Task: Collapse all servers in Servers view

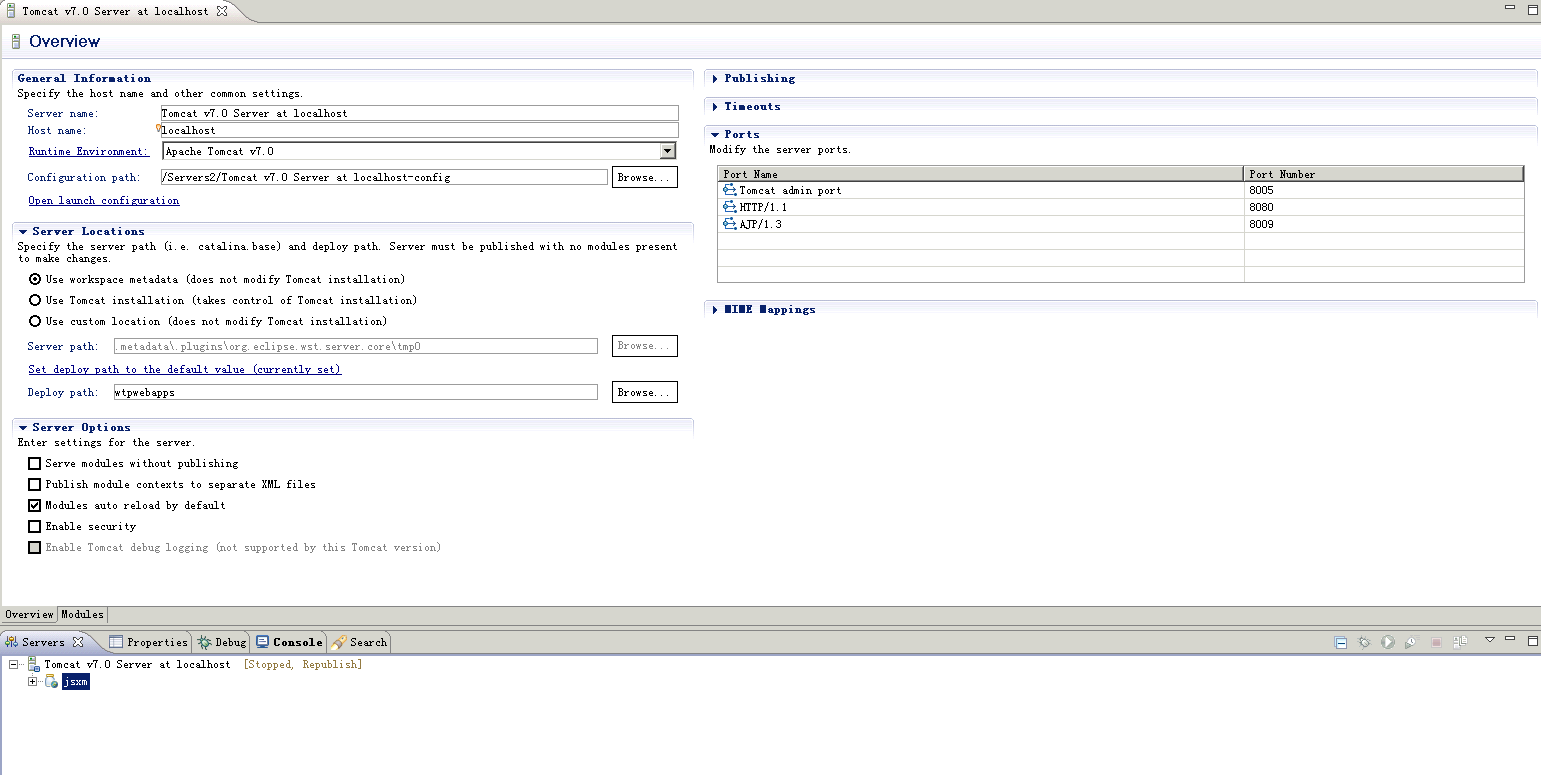Action: point(1341,642)
